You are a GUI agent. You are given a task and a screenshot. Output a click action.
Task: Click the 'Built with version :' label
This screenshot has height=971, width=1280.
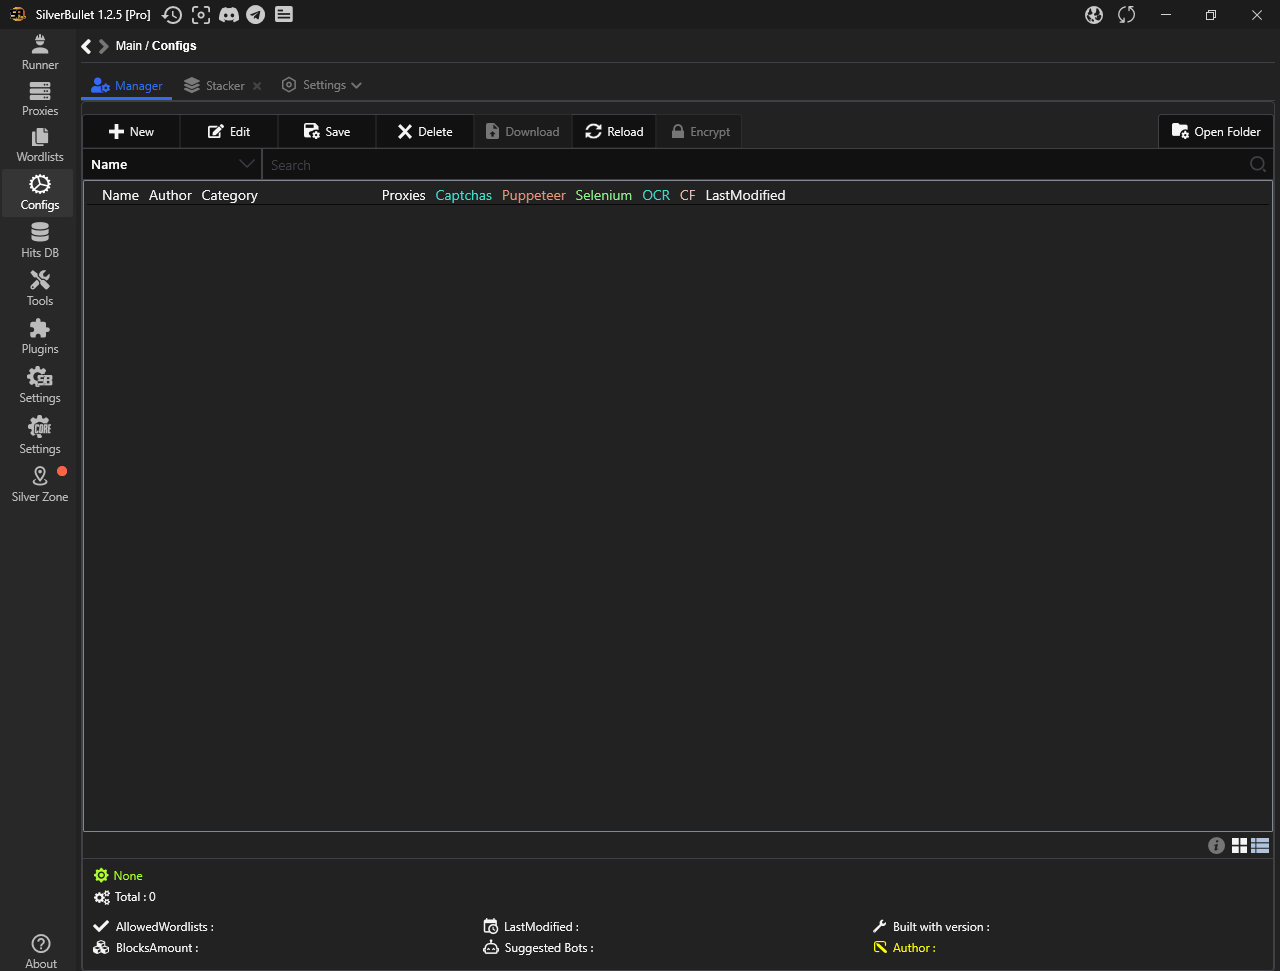[x=941, y=927]
